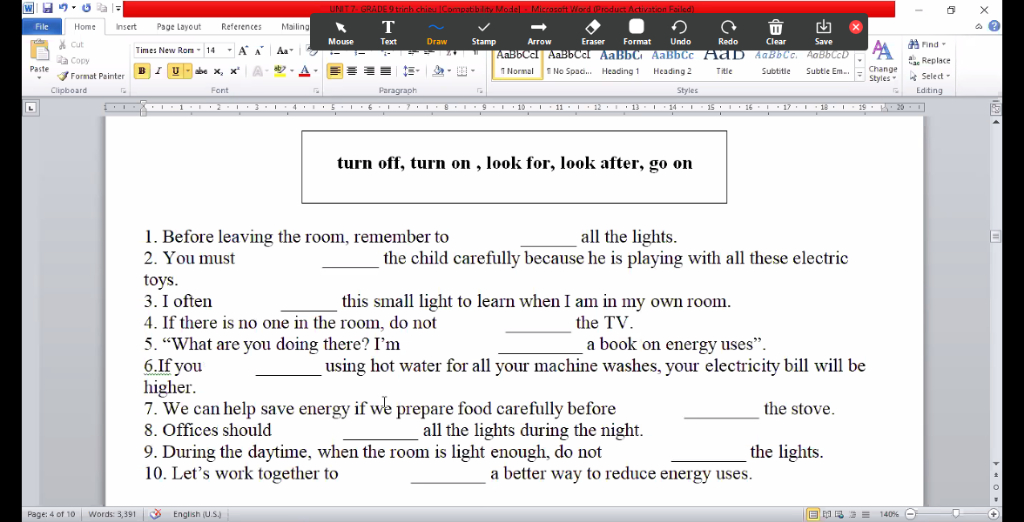Zoom out with minus button
The width and height of the screenshot is (1024, 522).
click(912, 515)
